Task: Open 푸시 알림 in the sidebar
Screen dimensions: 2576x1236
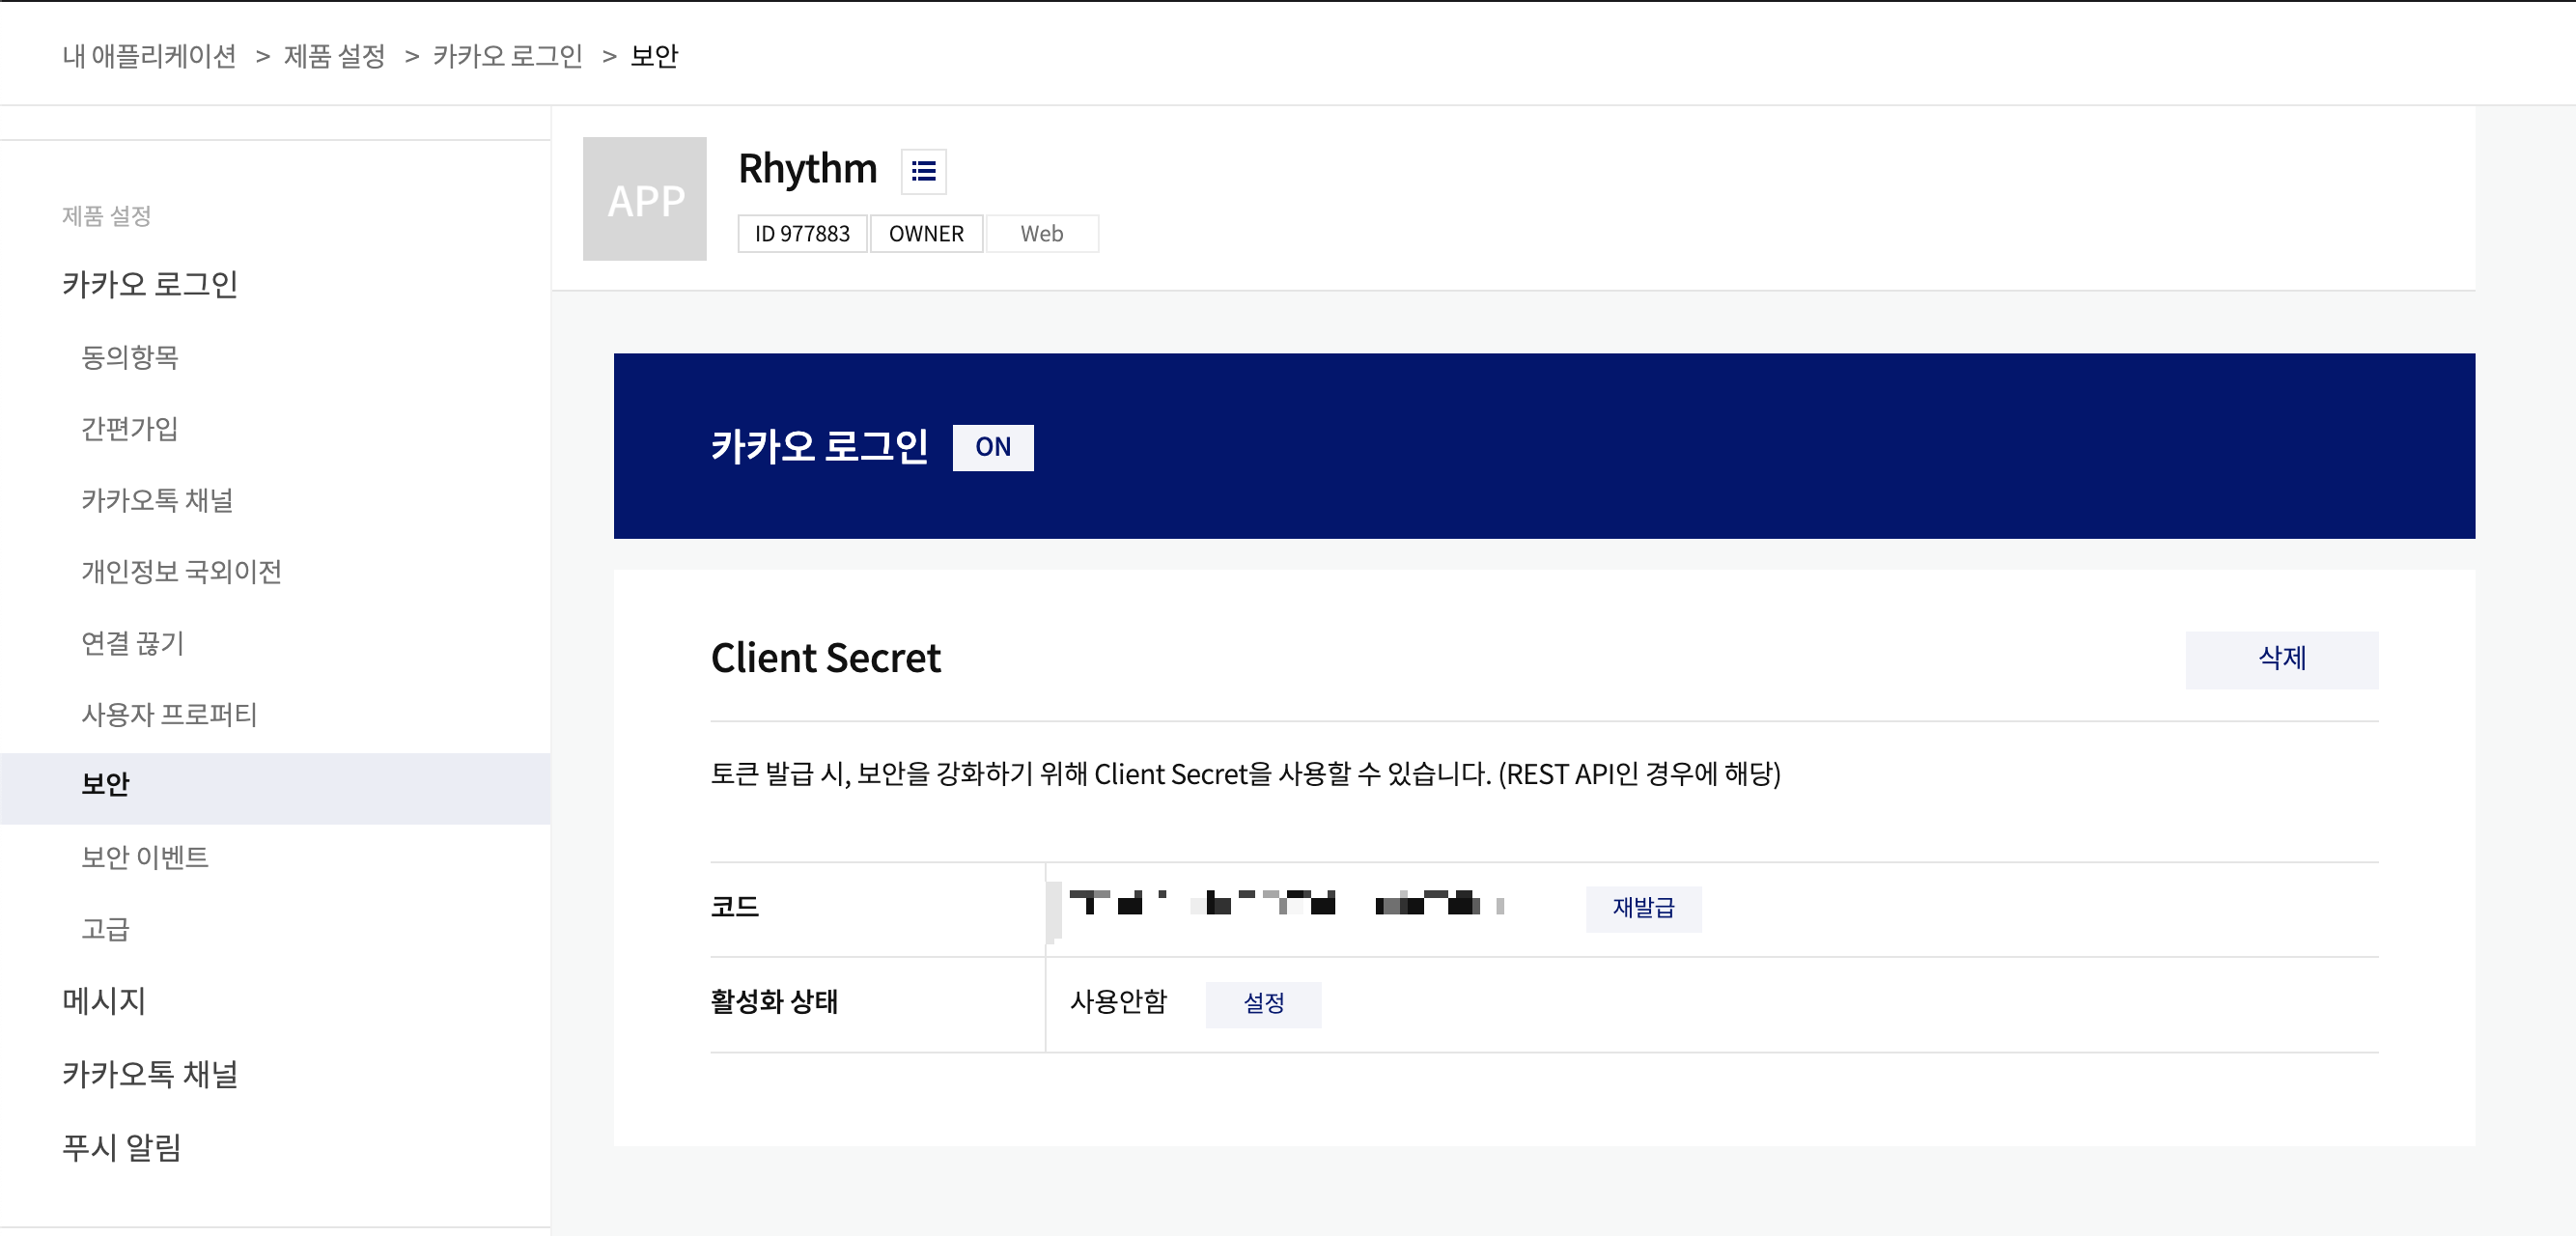Action: tap(122, 1147)
